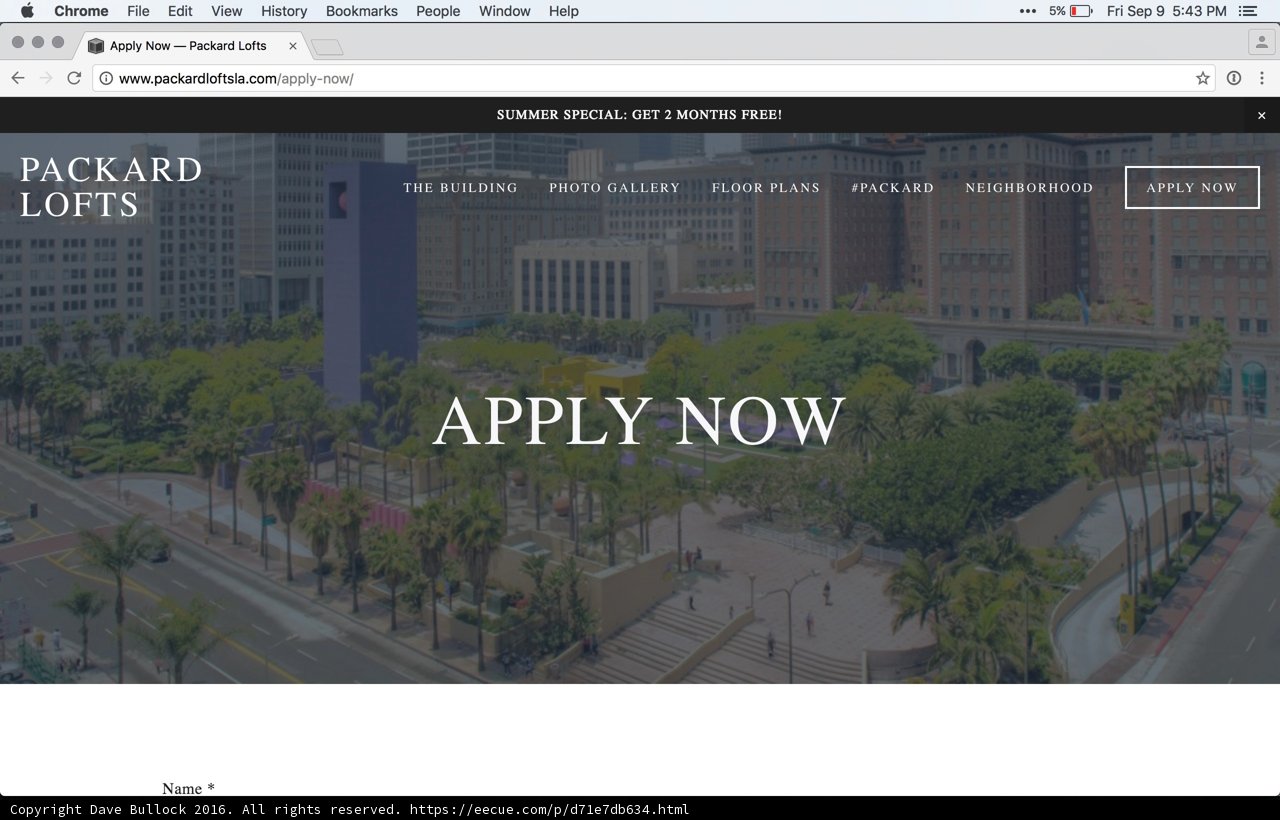Dismiss the Summer Special banner
This screenshot has width=1280, height=820.
[x=1262, y=115]
